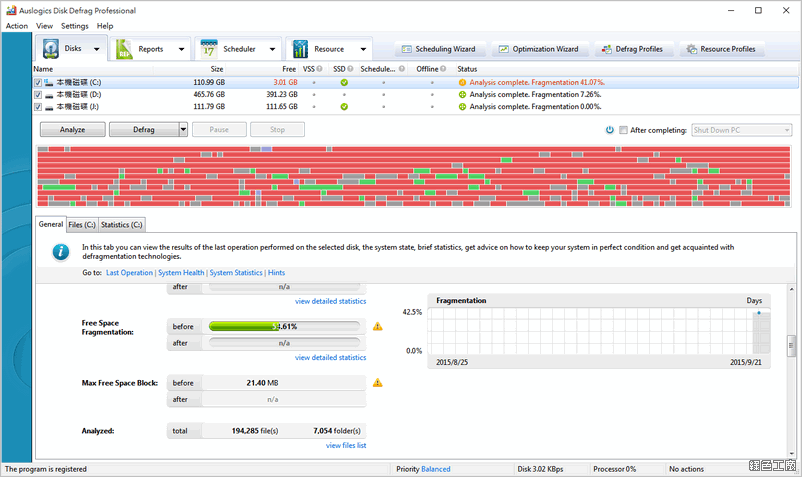The height and width of the screenshot is (477, 802).
Task: Click the orange status icon for drive C:
Action: (x=462, y=82)
